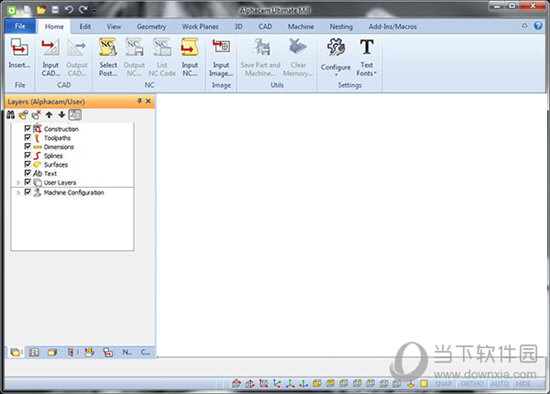Toggle the Text layer checkbox
The width and height of the screenshot is (550, 394).
coord(27,173)
